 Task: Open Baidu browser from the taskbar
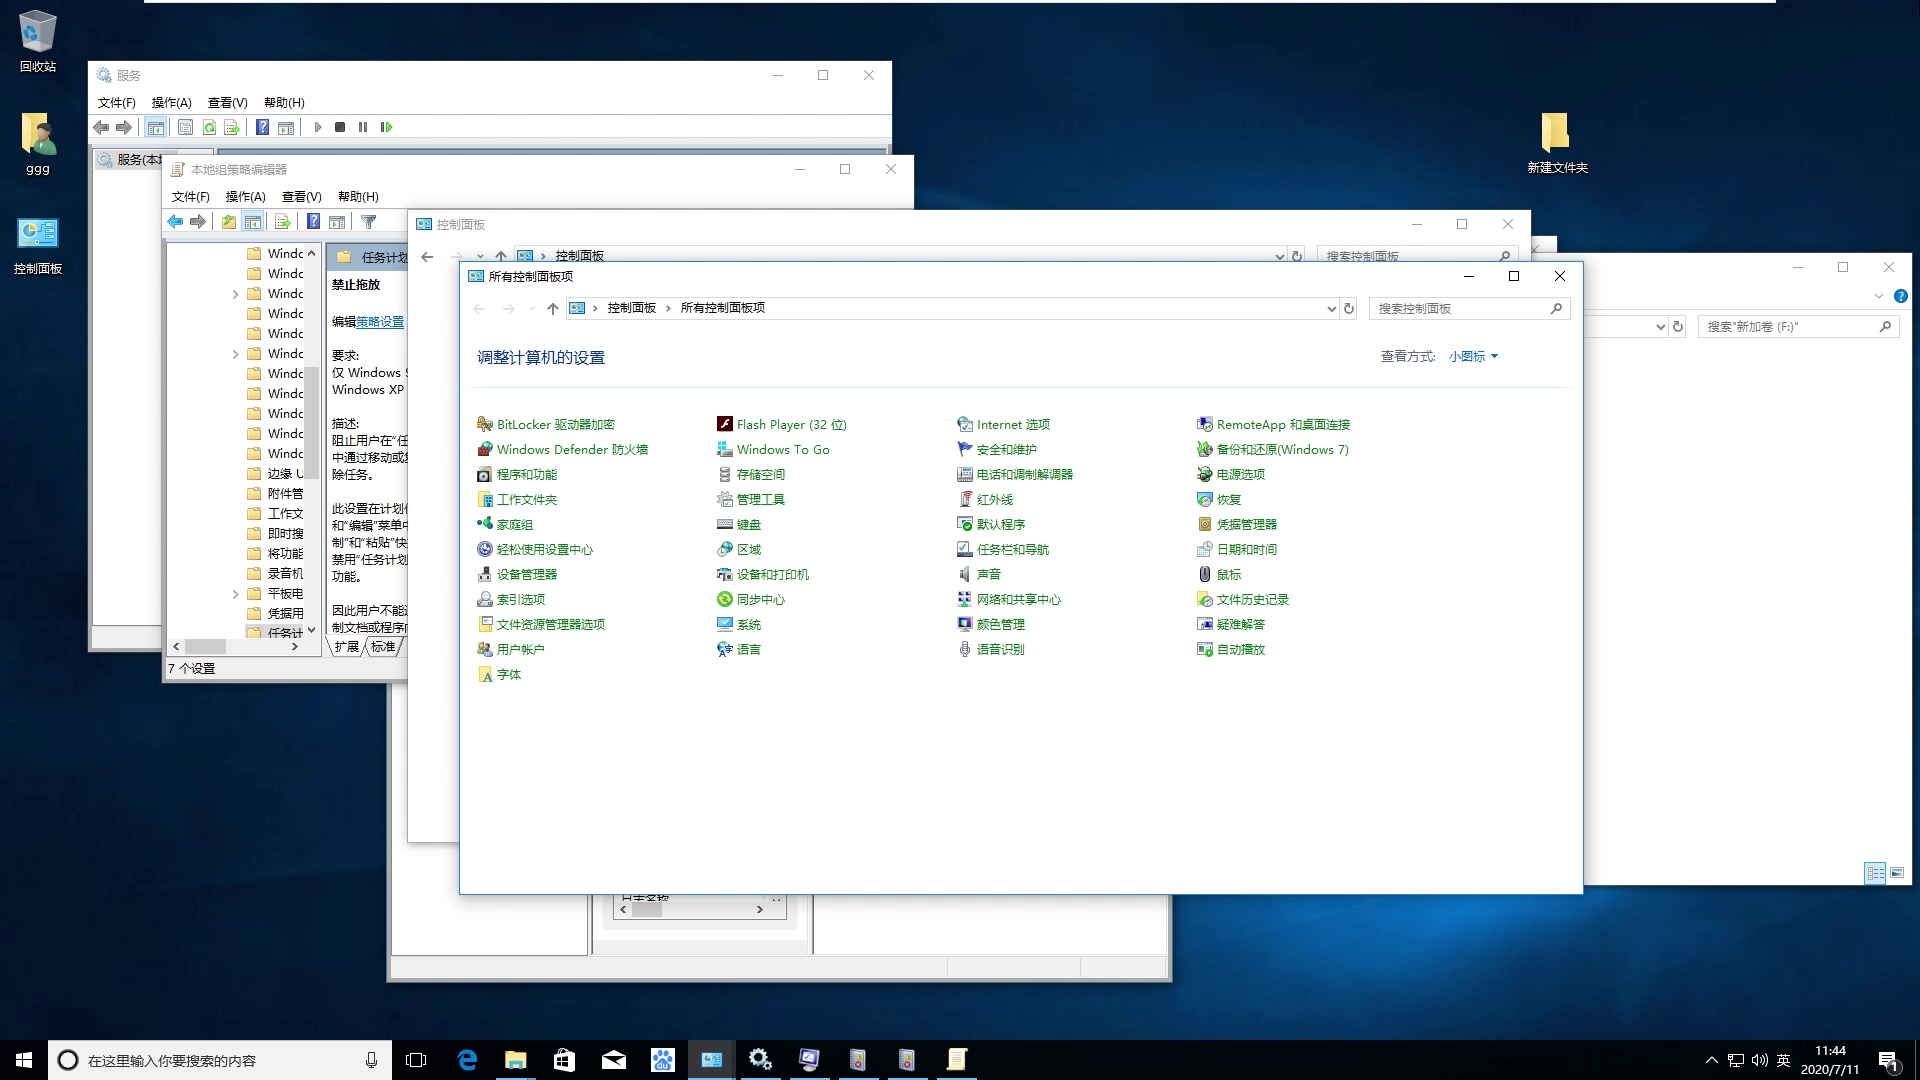tap(663, 1059)
